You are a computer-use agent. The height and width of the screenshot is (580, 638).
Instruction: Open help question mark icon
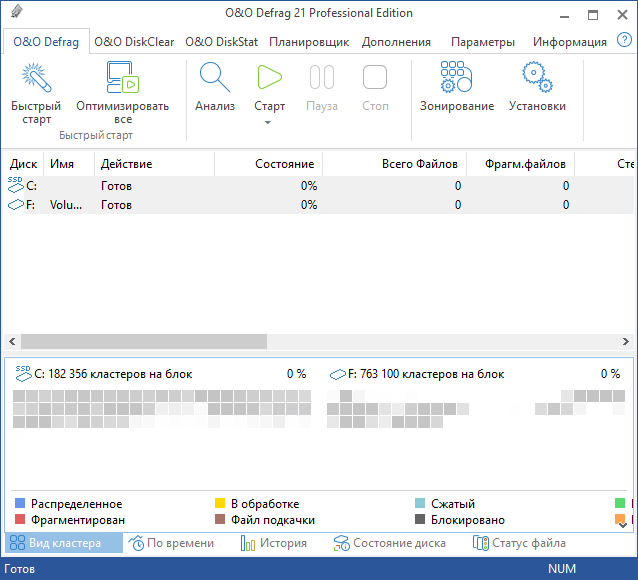pyautogui.click(x=624, y=40)
